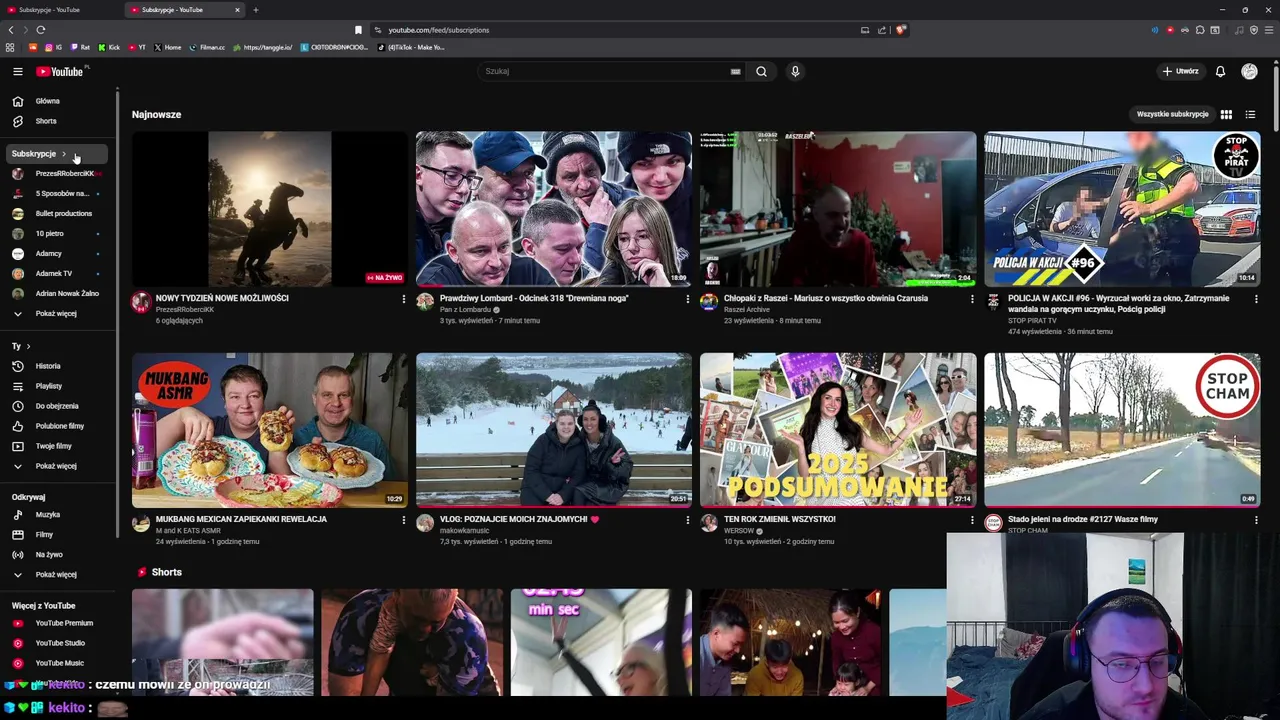Viewport: 1280px width, 720px height.
Task: Open Bullet productions channel in sidebar
Action: click(x=56, y=214)
